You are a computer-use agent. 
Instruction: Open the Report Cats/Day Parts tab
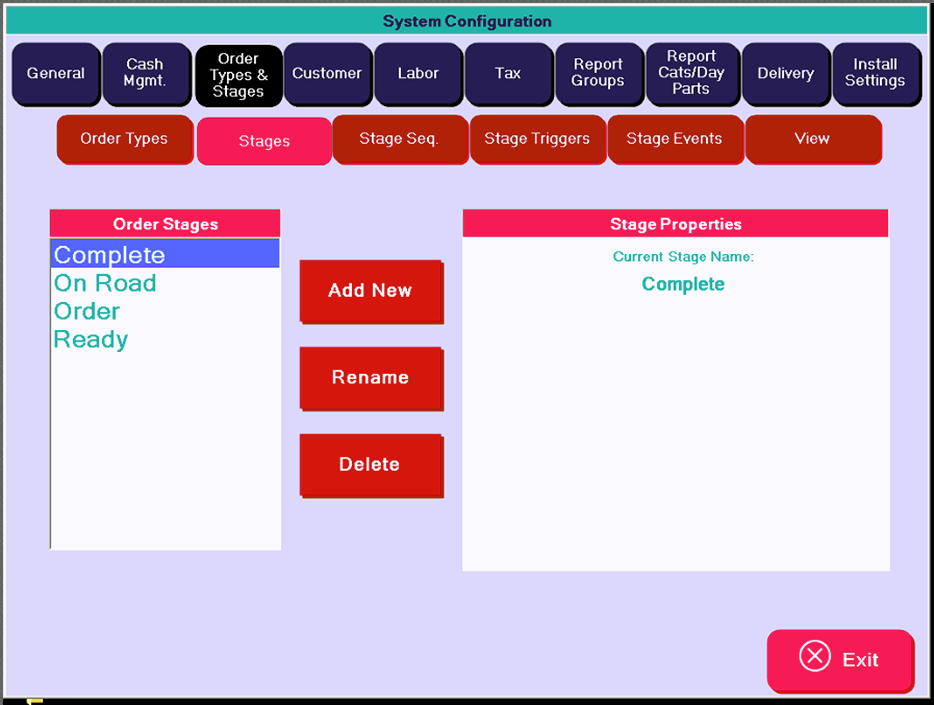[x=692, y=74]
